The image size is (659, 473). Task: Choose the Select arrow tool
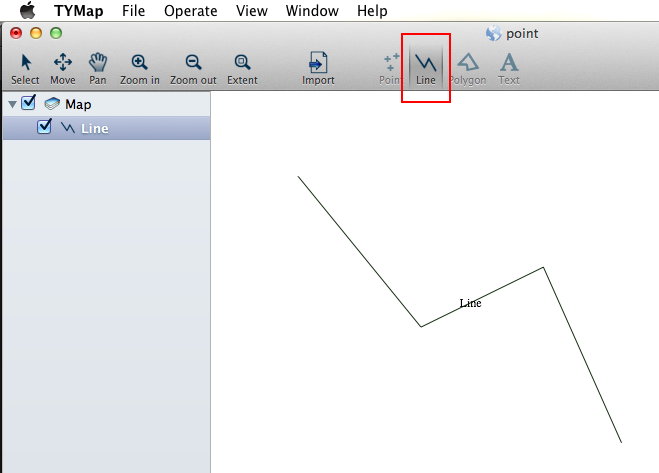pyautogui.click(x=25, y=69)
